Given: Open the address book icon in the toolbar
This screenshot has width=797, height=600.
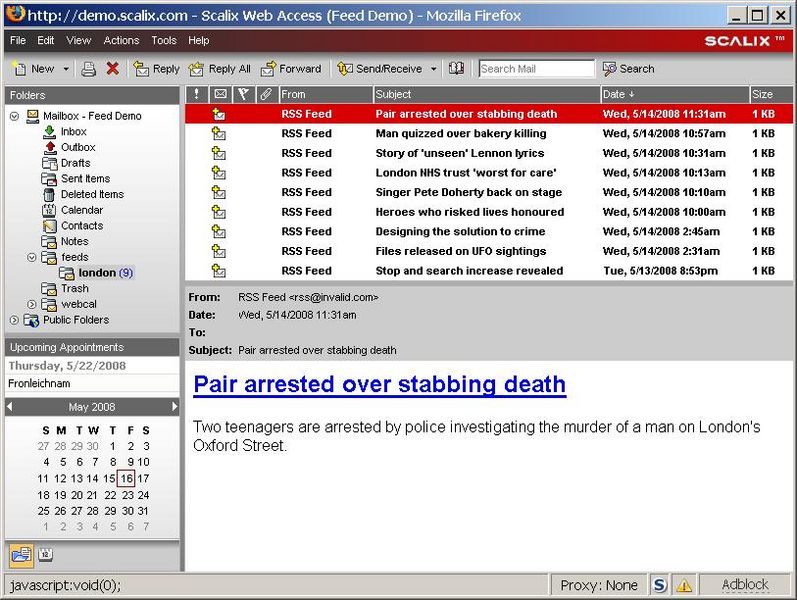Looking at the screenshot, I should pos(456,69).
